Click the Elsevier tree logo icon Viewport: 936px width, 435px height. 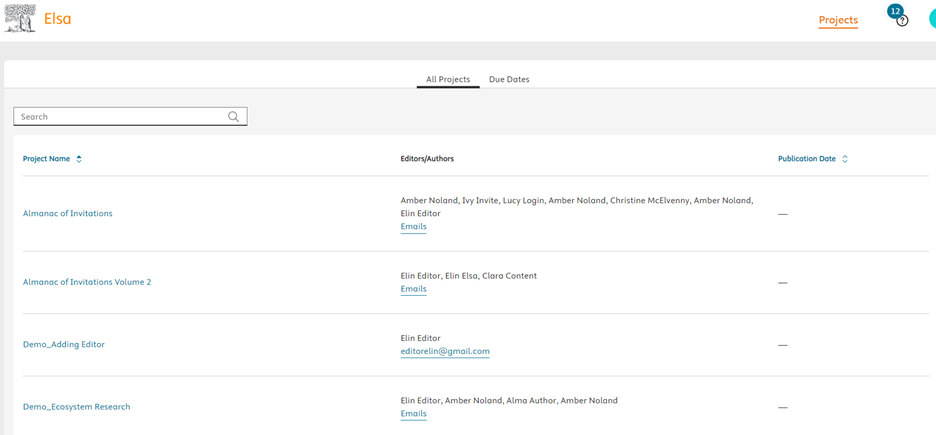click(x=20, y=19)
